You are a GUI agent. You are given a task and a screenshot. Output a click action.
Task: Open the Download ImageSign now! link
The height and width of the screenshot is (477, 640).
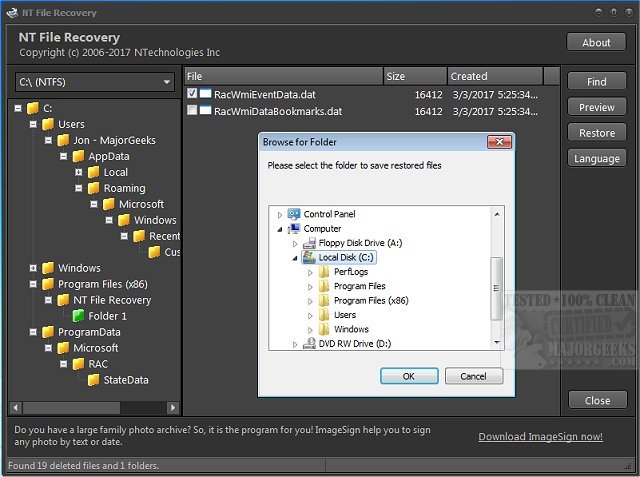coord(540,436)
